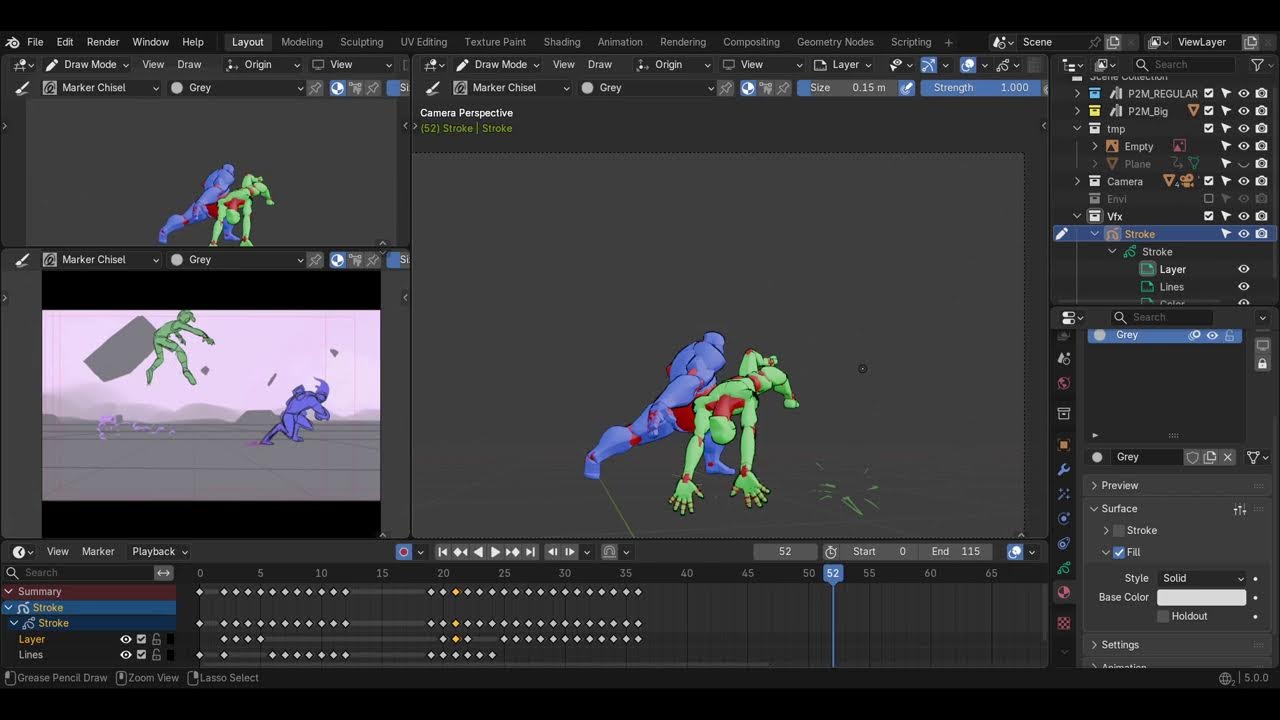This screenshot has width=1280, height=720.
Task: Adjust the brush Size slider
Action: (x=846, y=87)
